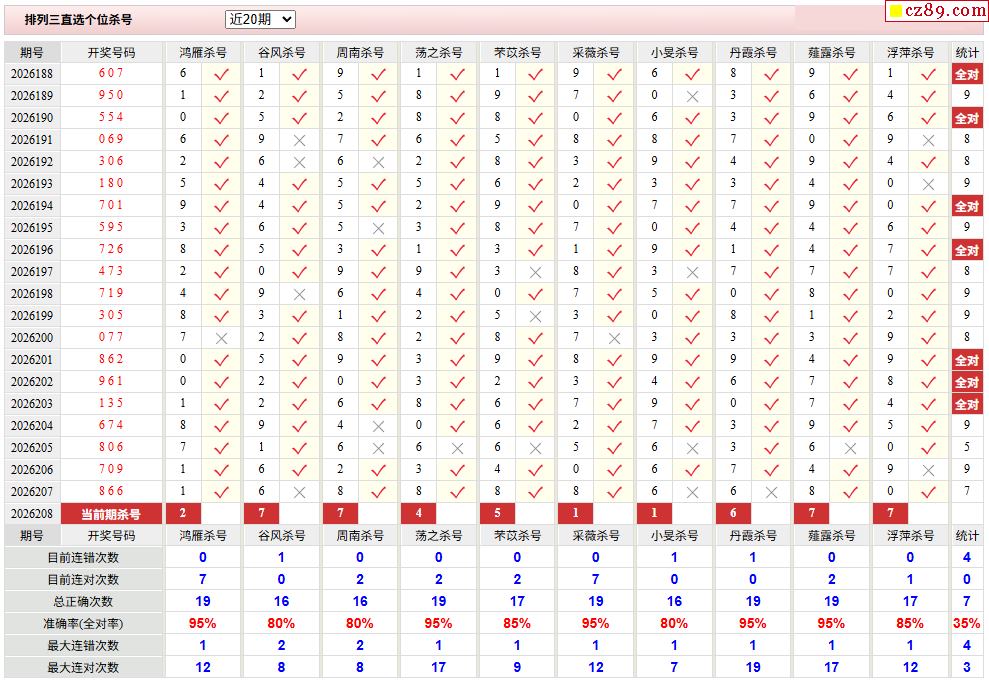Click winning number 077
Viewport: 989px width, 681px height.
(111, 337)
